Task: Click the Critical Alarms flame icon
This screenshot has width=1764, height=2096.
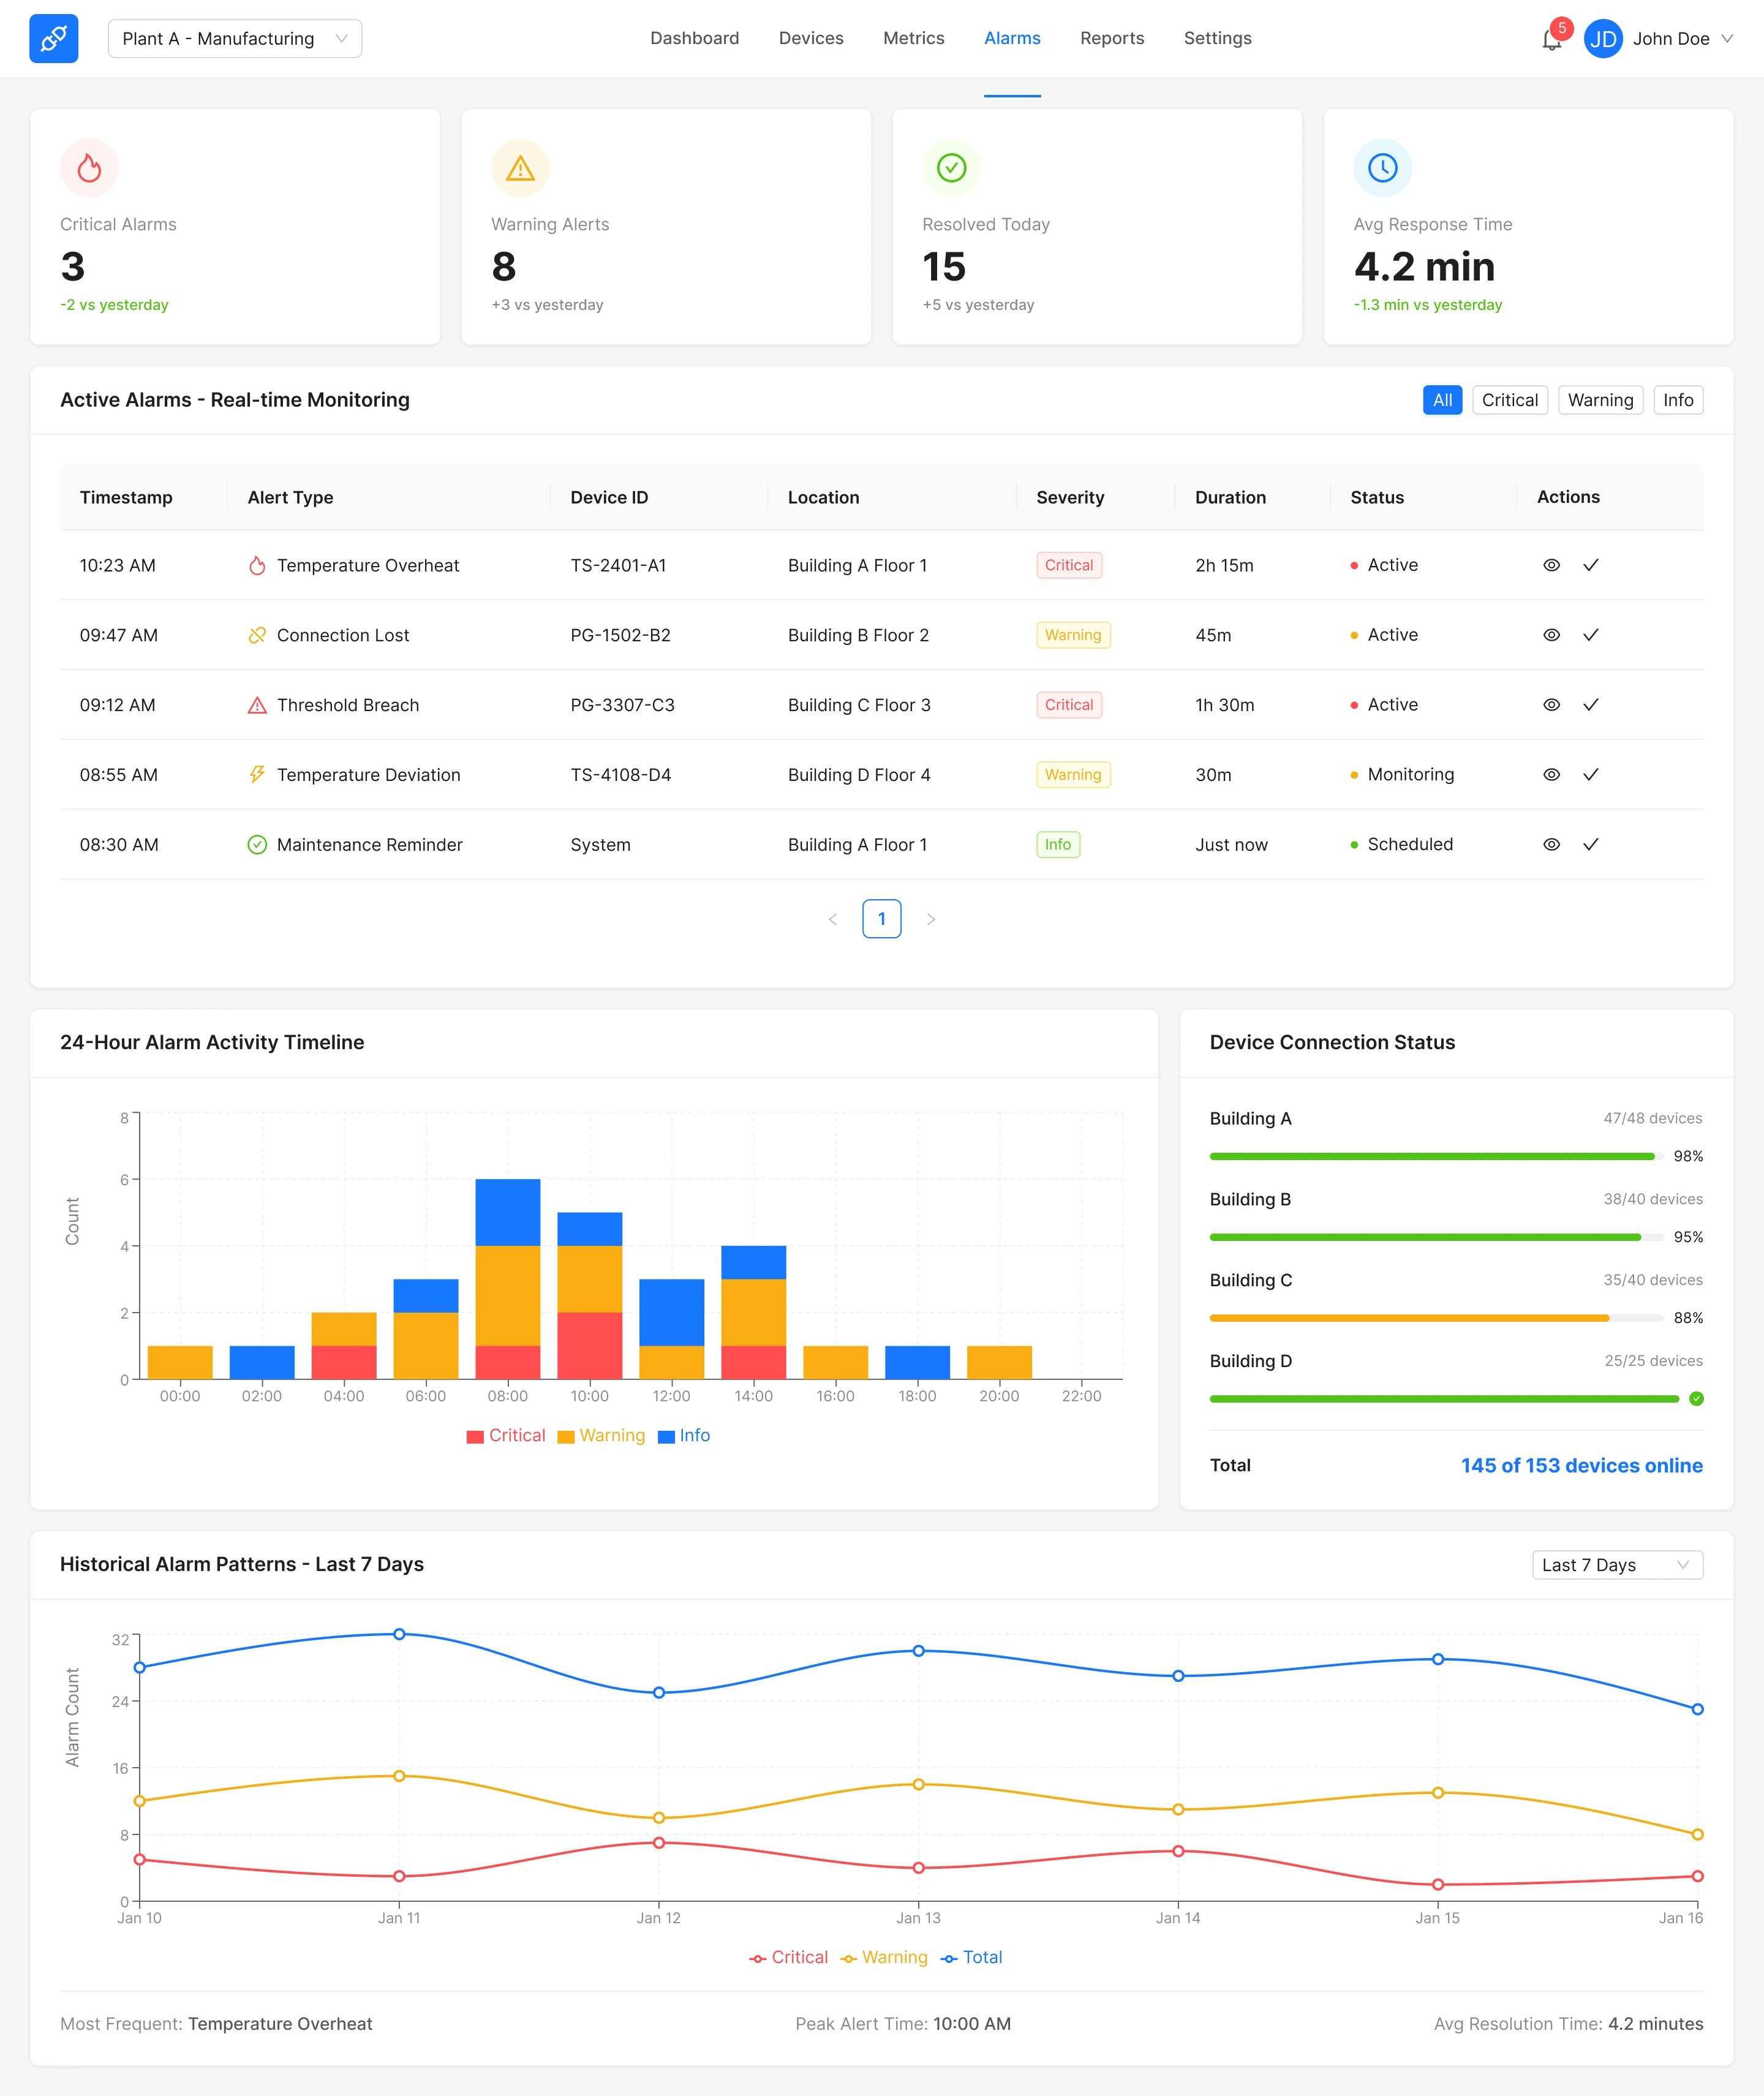Action: [x=89, y=168]
